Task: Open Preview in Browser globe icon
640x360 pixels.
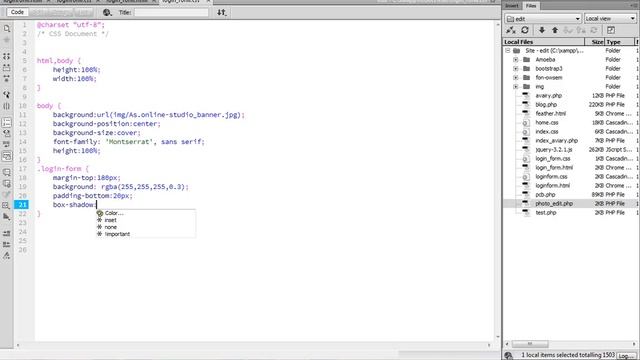Action: [x=107, y=12]
